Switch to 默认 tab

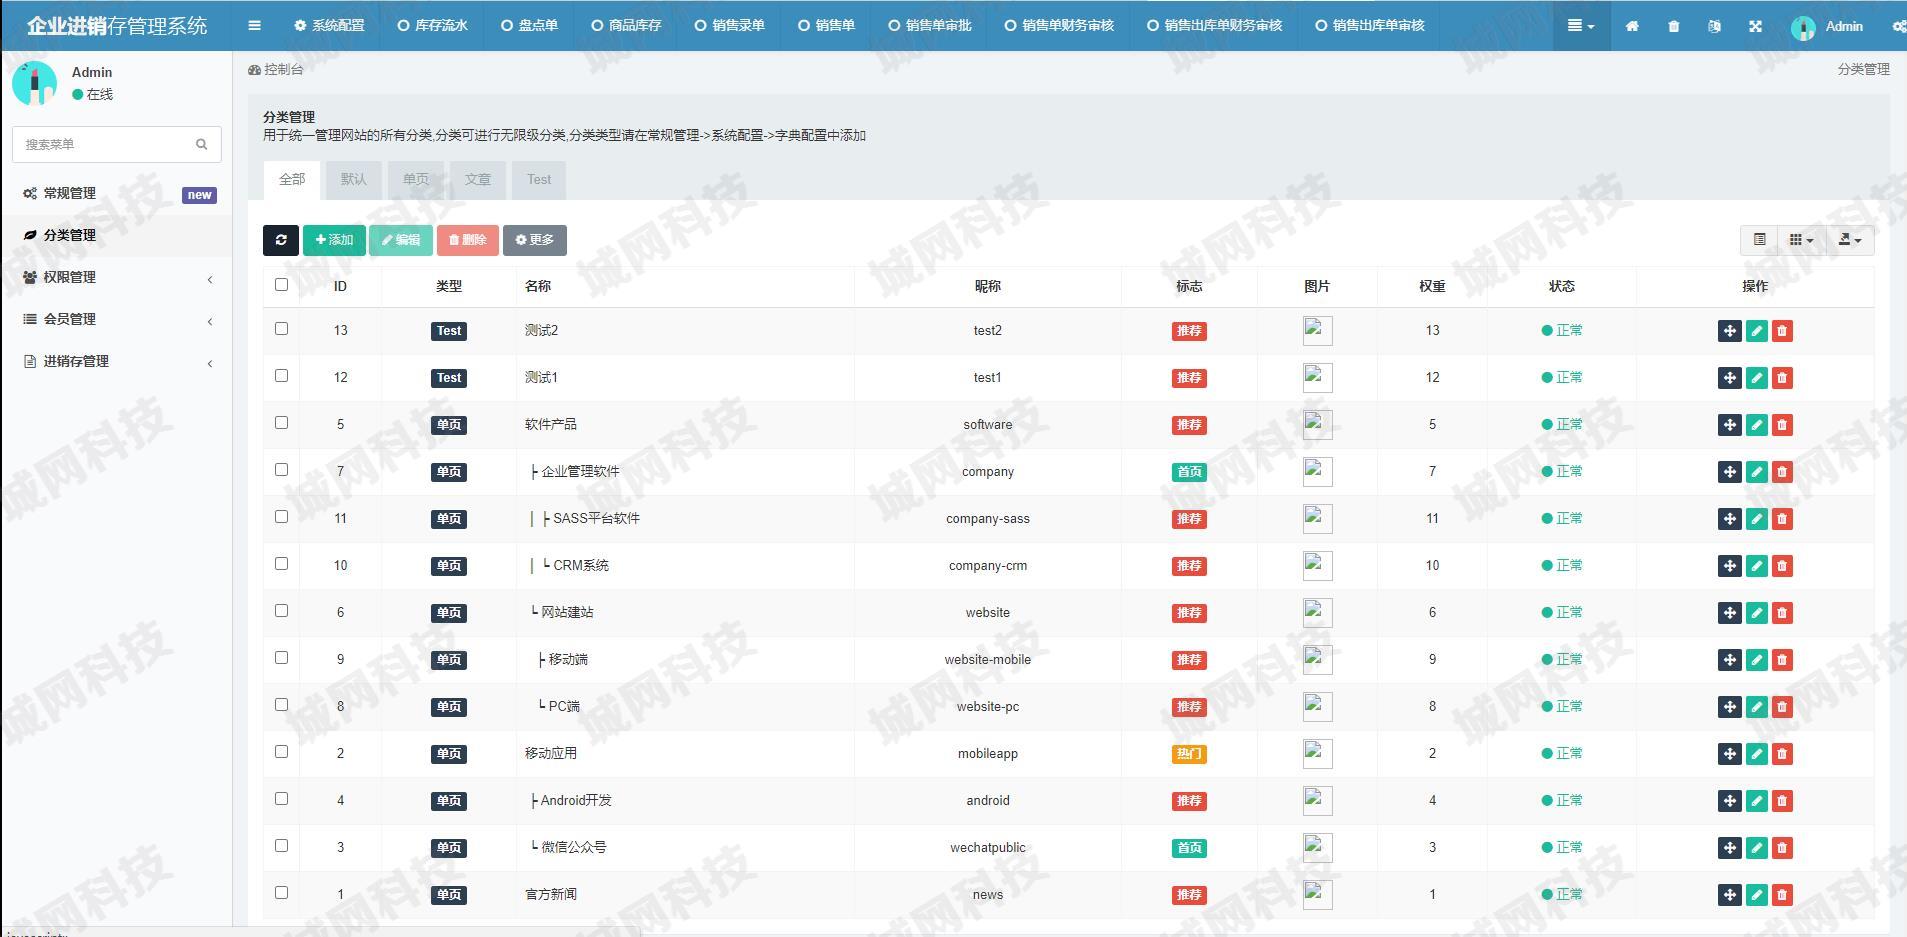(x=354, y=180)
